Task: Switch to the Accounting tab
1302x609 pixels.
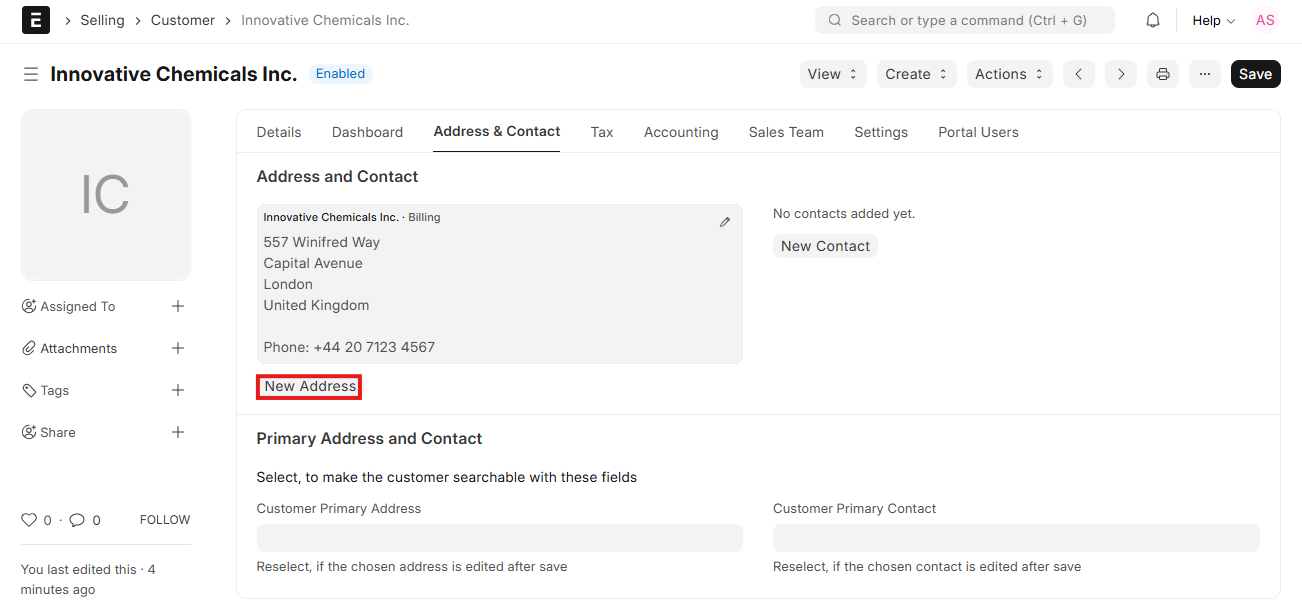Action: (681, 132)
